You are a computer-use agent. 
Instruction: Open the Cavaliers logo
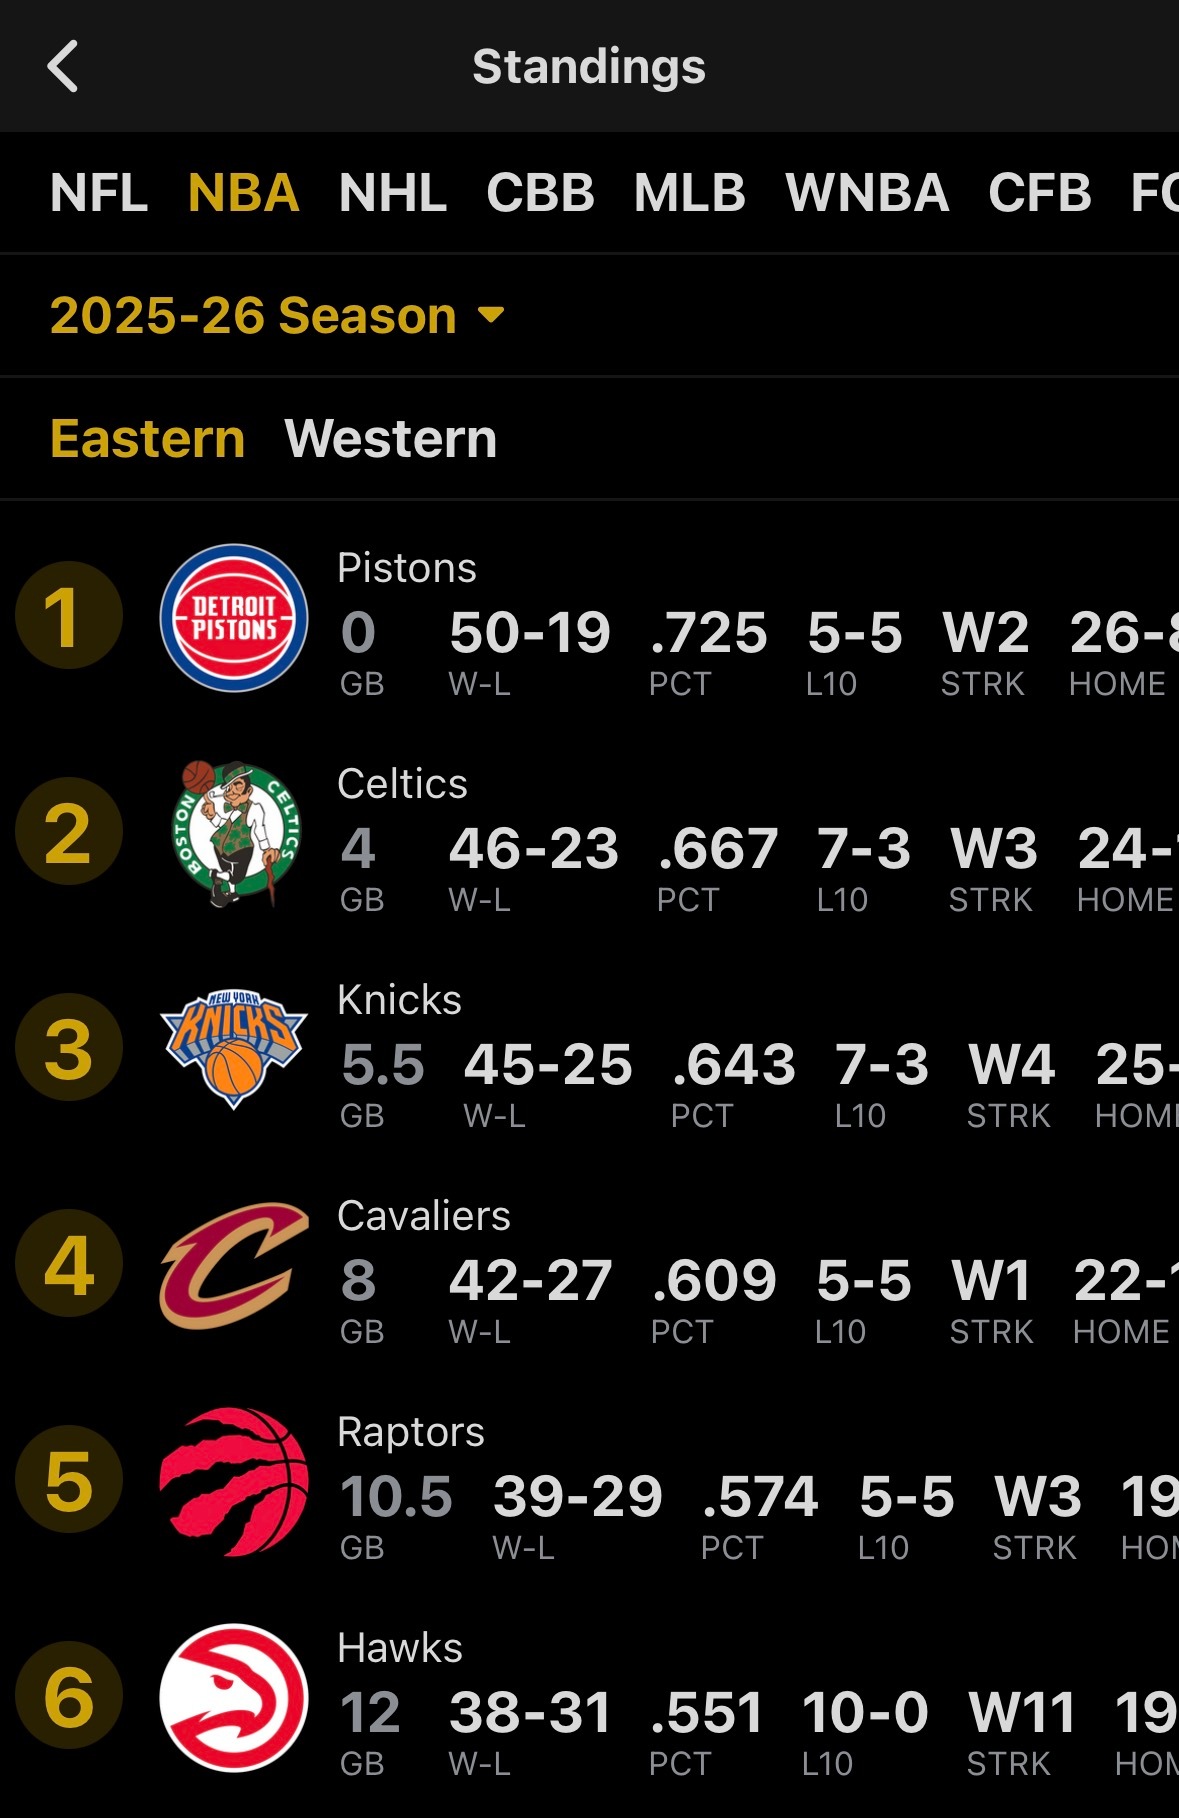point(234,1265)
